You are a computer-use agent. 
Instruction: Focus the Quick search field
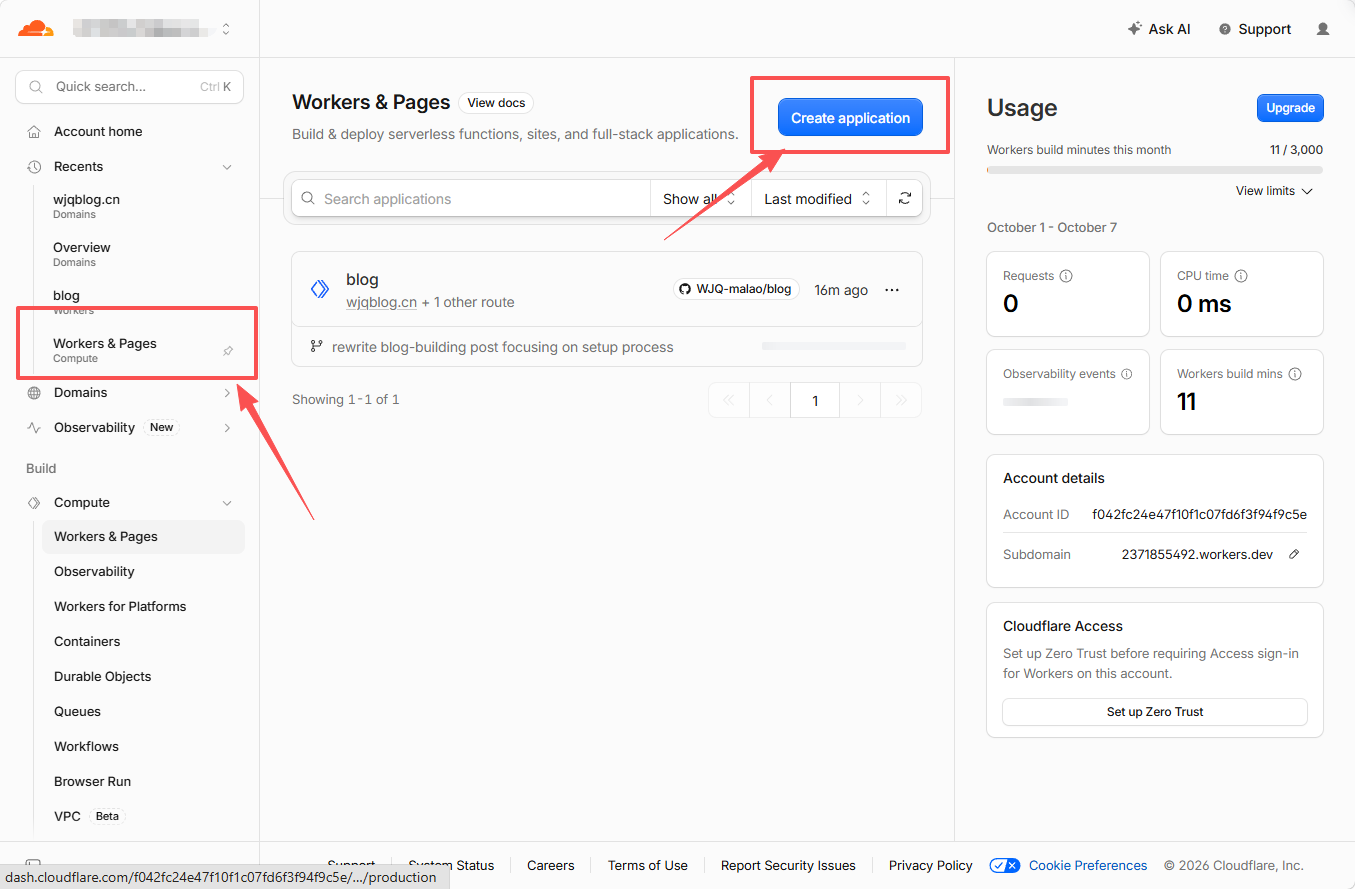[x=130, y=87]
